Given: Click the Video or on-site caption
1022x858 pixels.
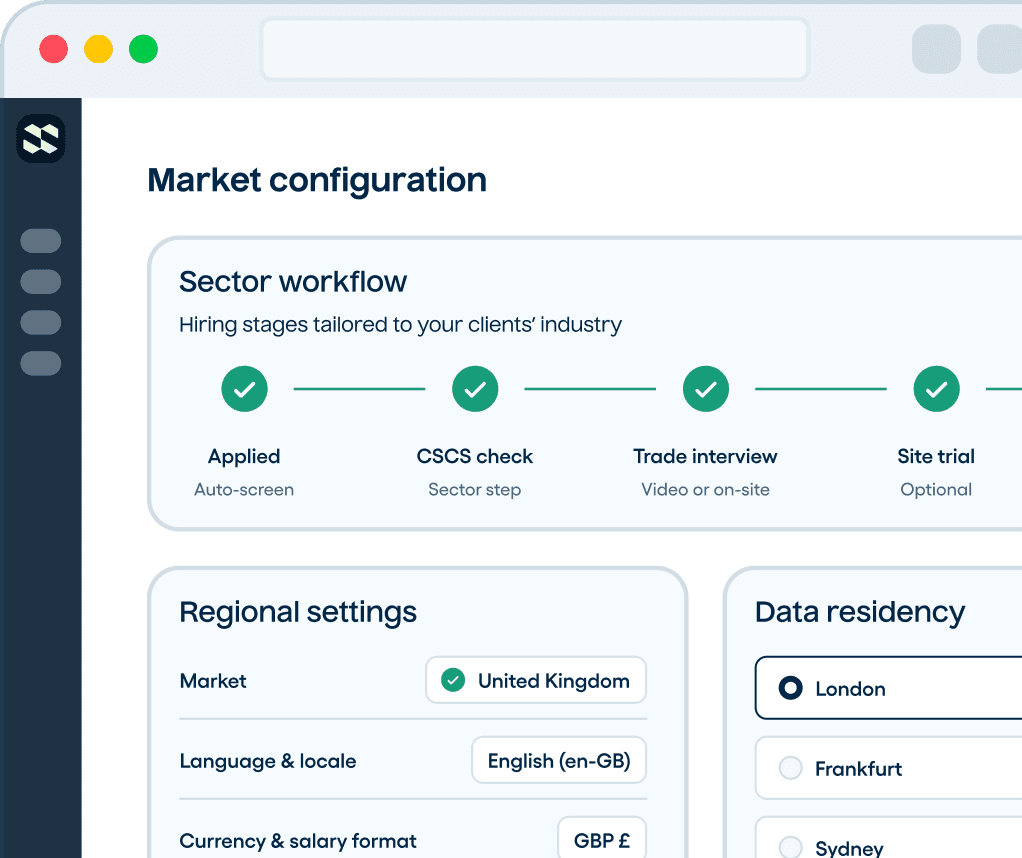Looking at the screenshot, I should 706,490.
